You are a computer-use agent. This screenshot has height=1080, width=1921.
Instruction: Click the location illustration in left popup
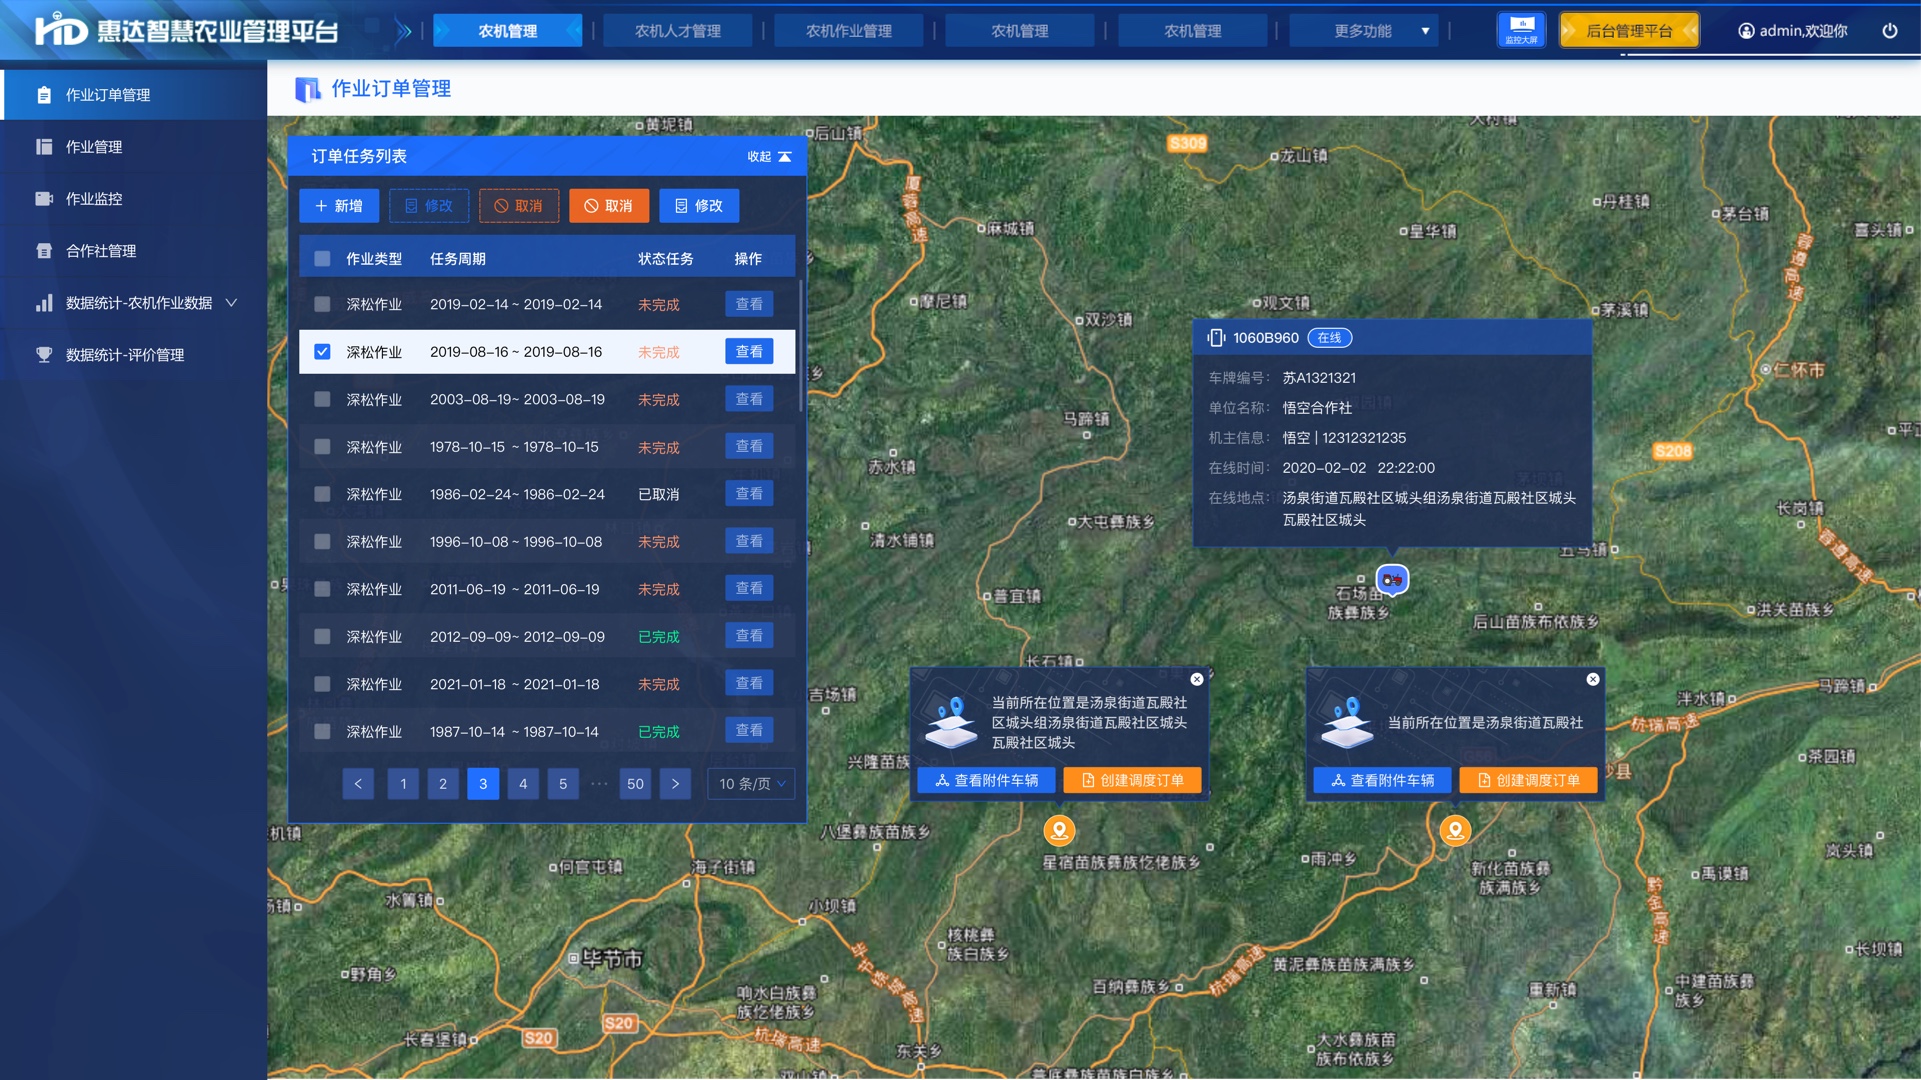coord(951,722)
